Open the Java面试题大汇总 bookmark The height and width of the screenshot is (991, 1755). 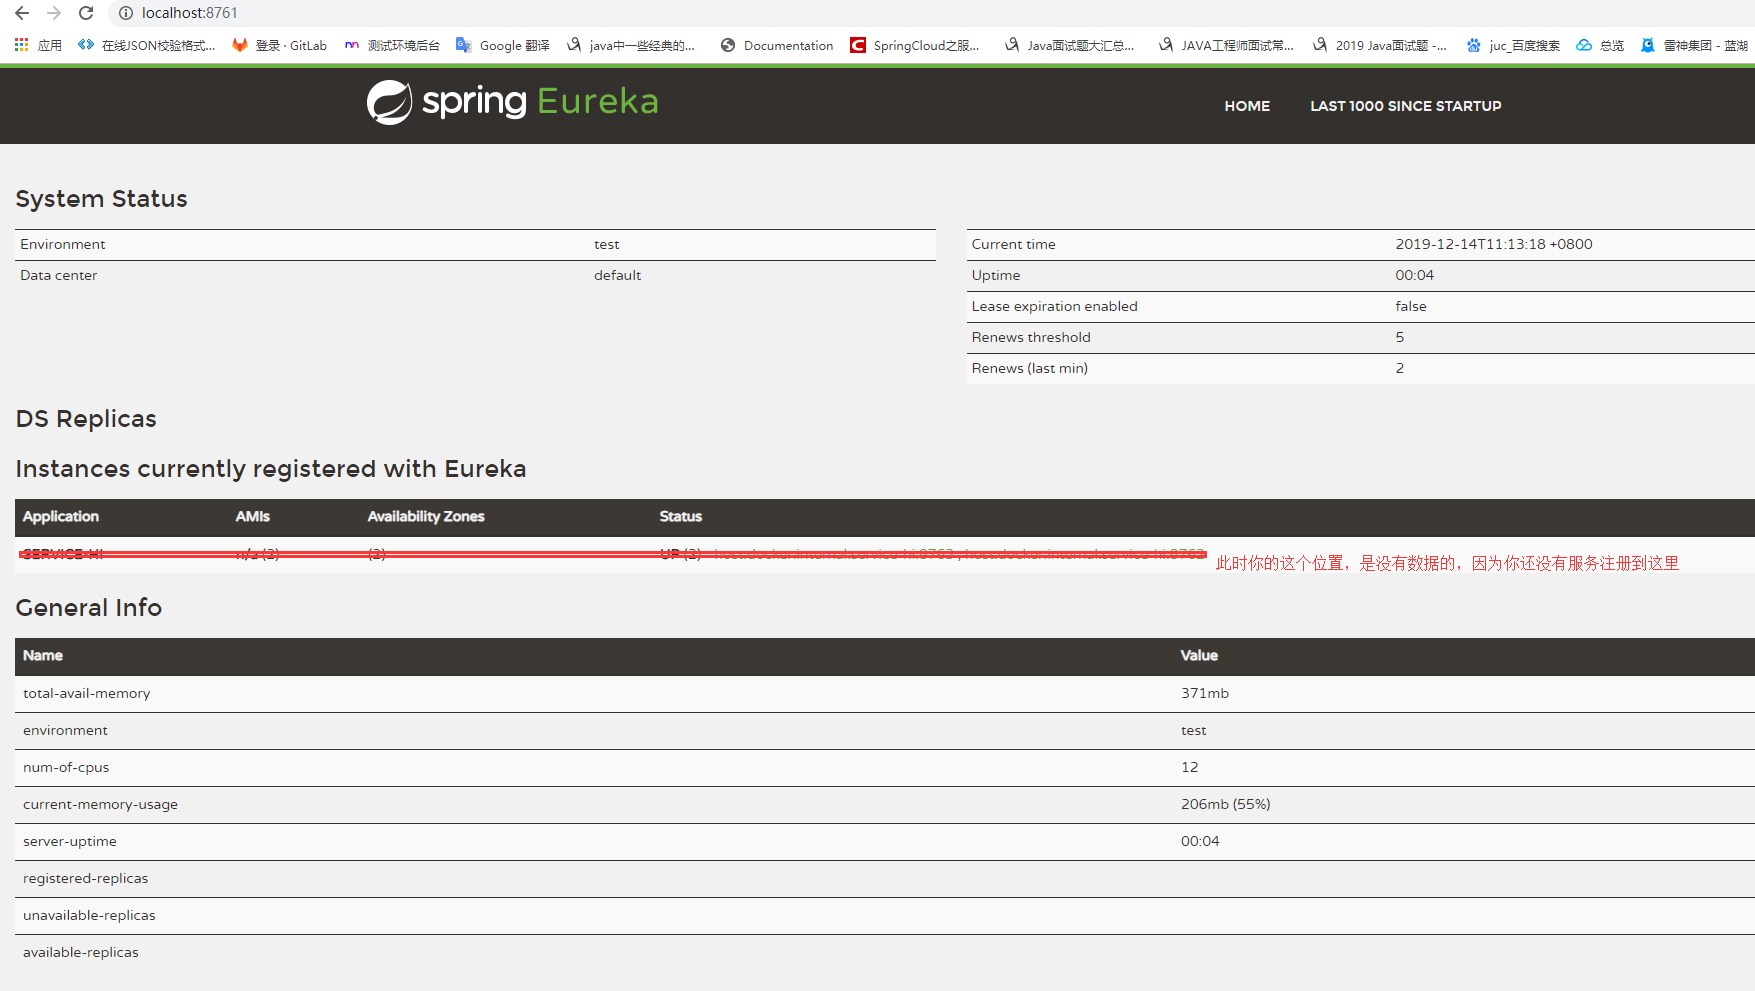(1070, 45)
